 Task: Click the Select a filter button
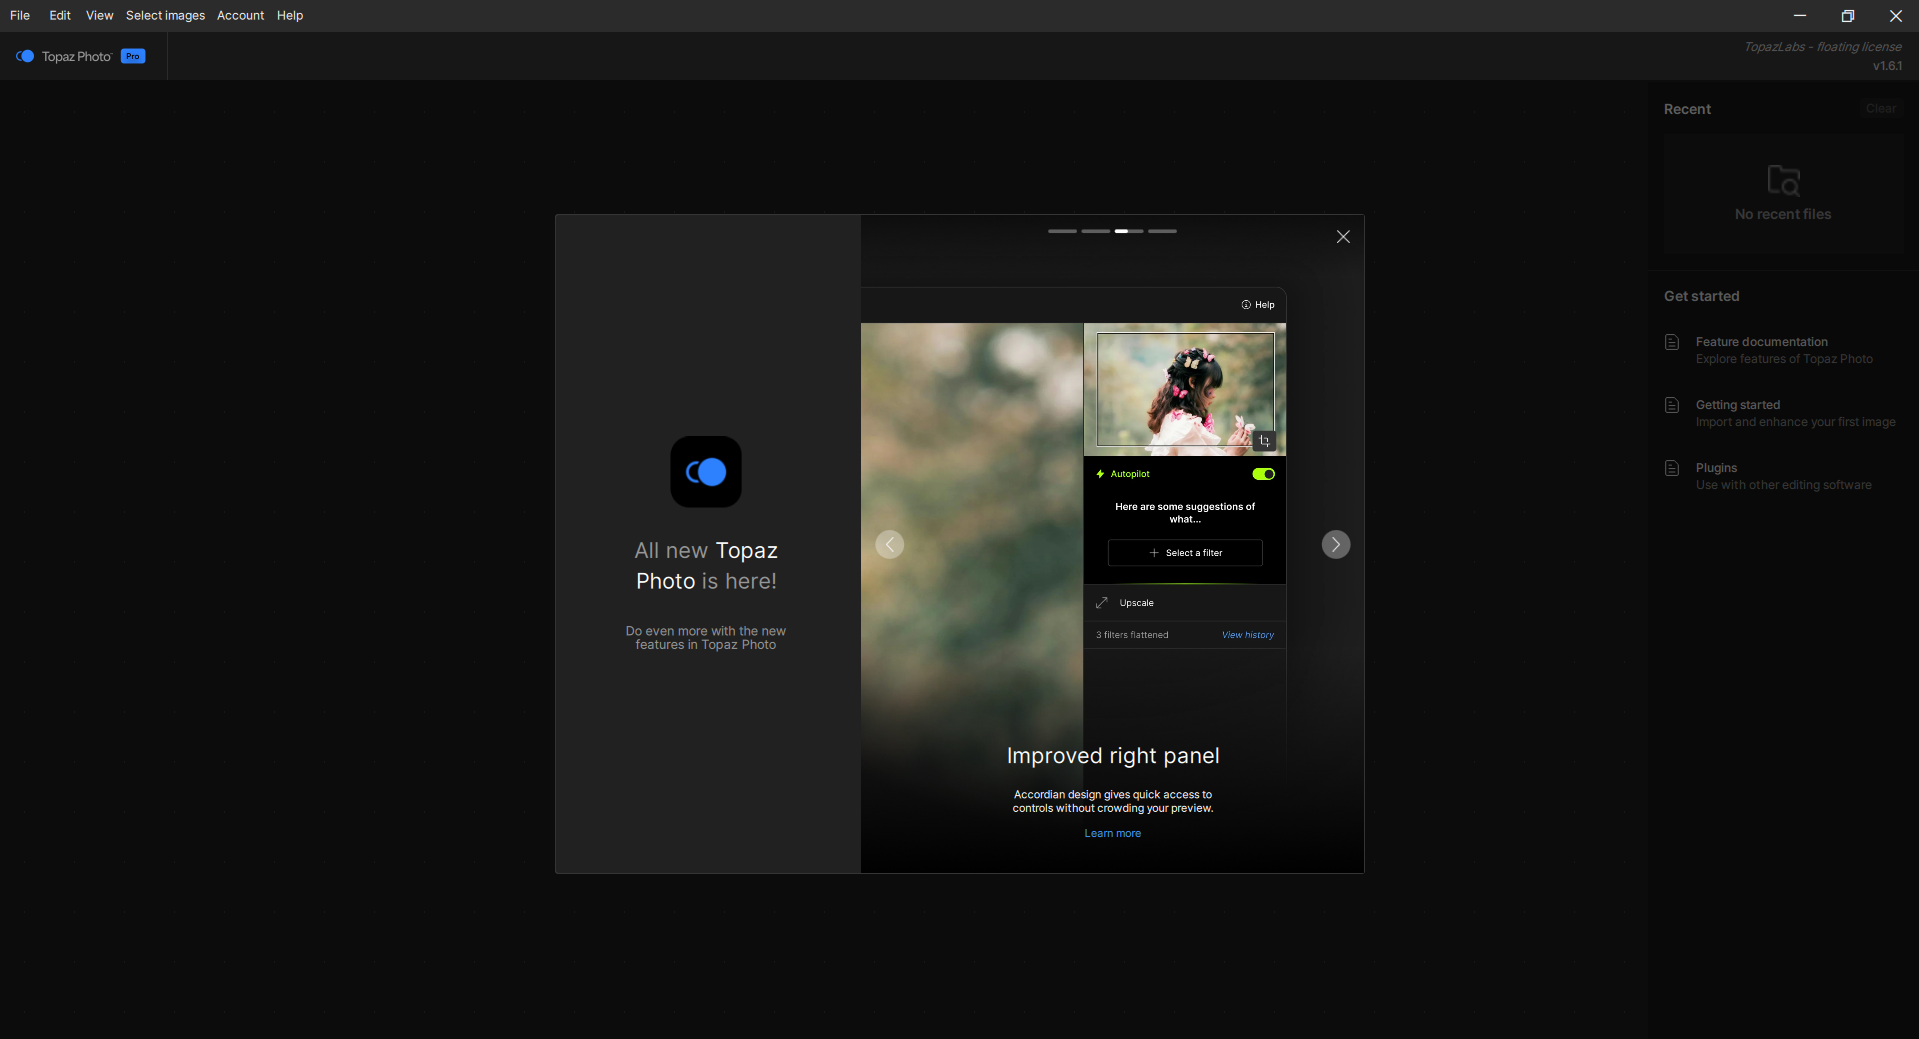coord(1185,553)
